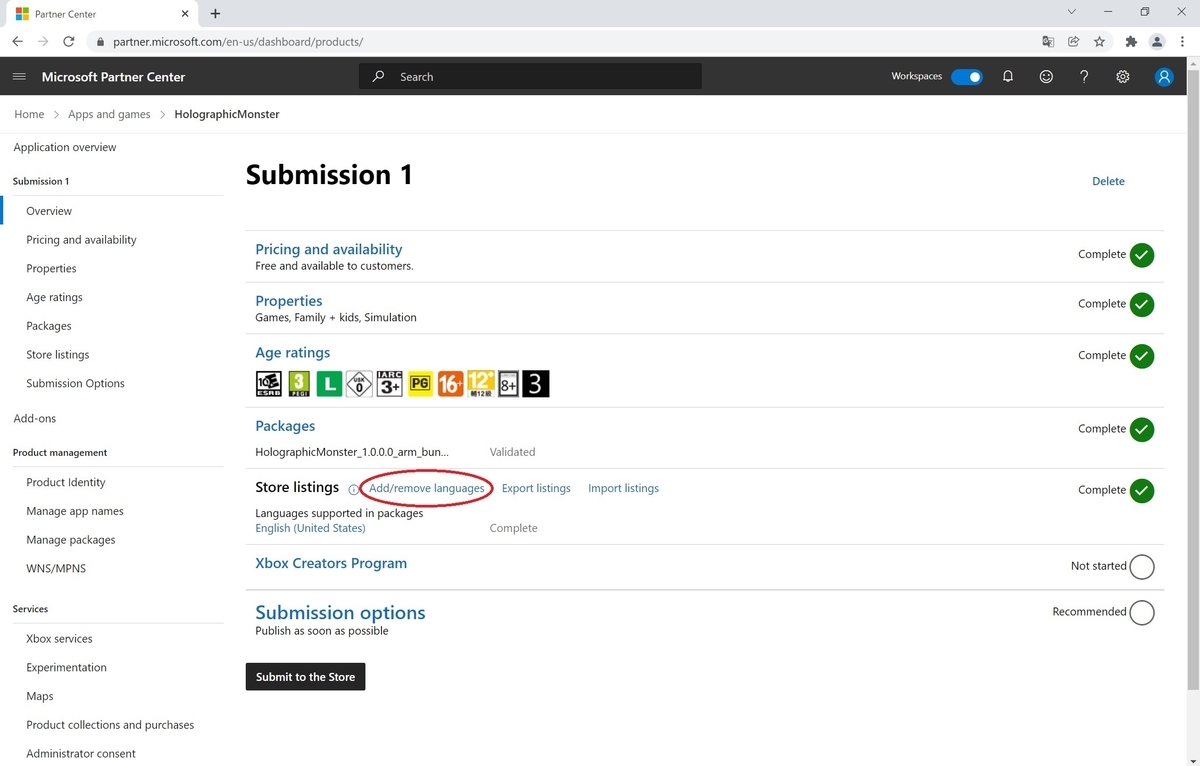1200x766 pixels.
Task: Open Application overview in the sidebar
Action: pyautogui.click(x=65, y=148)
